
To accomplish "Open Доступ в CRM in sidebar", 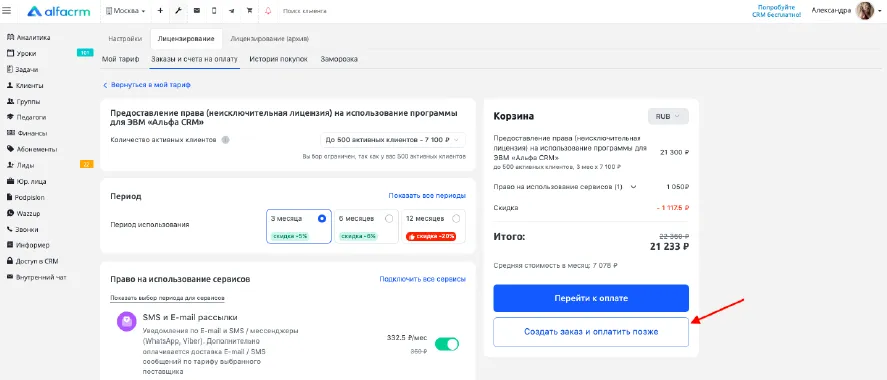I will pyautogui.click(x=37, y=261).
